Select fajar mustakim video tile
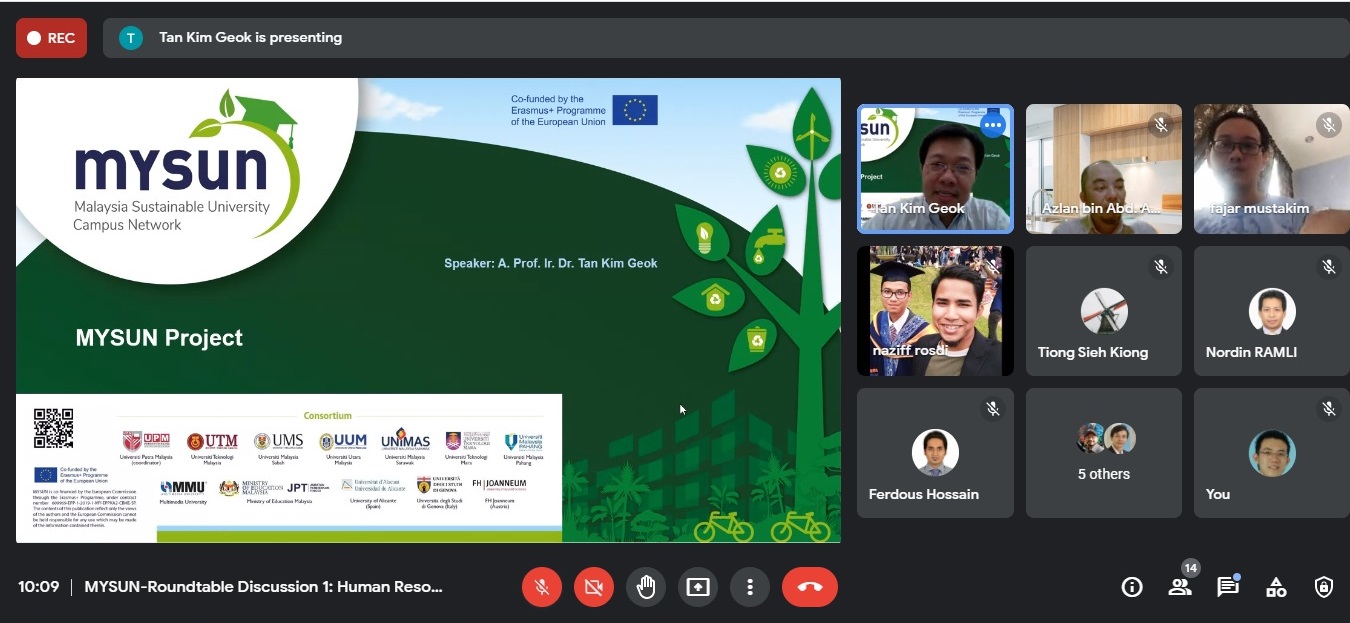 point(1271,169)
